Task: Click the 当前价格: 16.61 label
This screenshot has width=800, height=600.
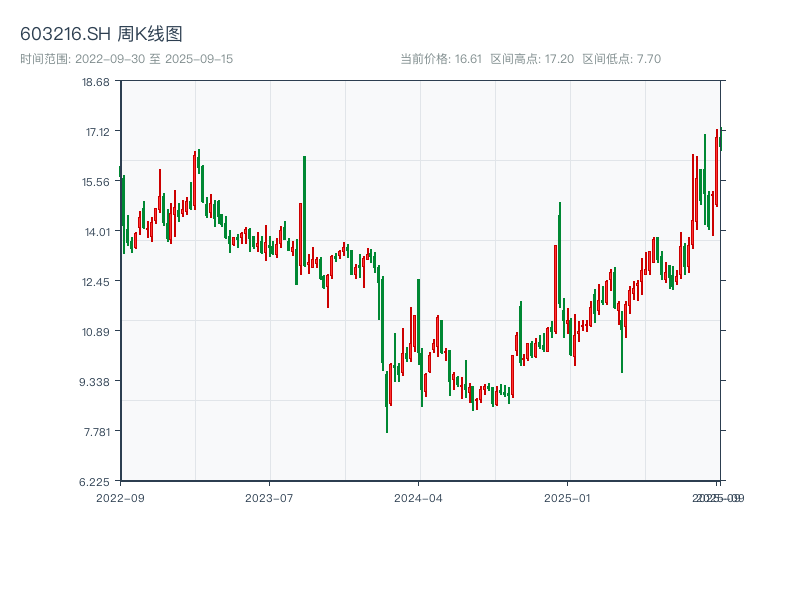Action: point(441,59)
